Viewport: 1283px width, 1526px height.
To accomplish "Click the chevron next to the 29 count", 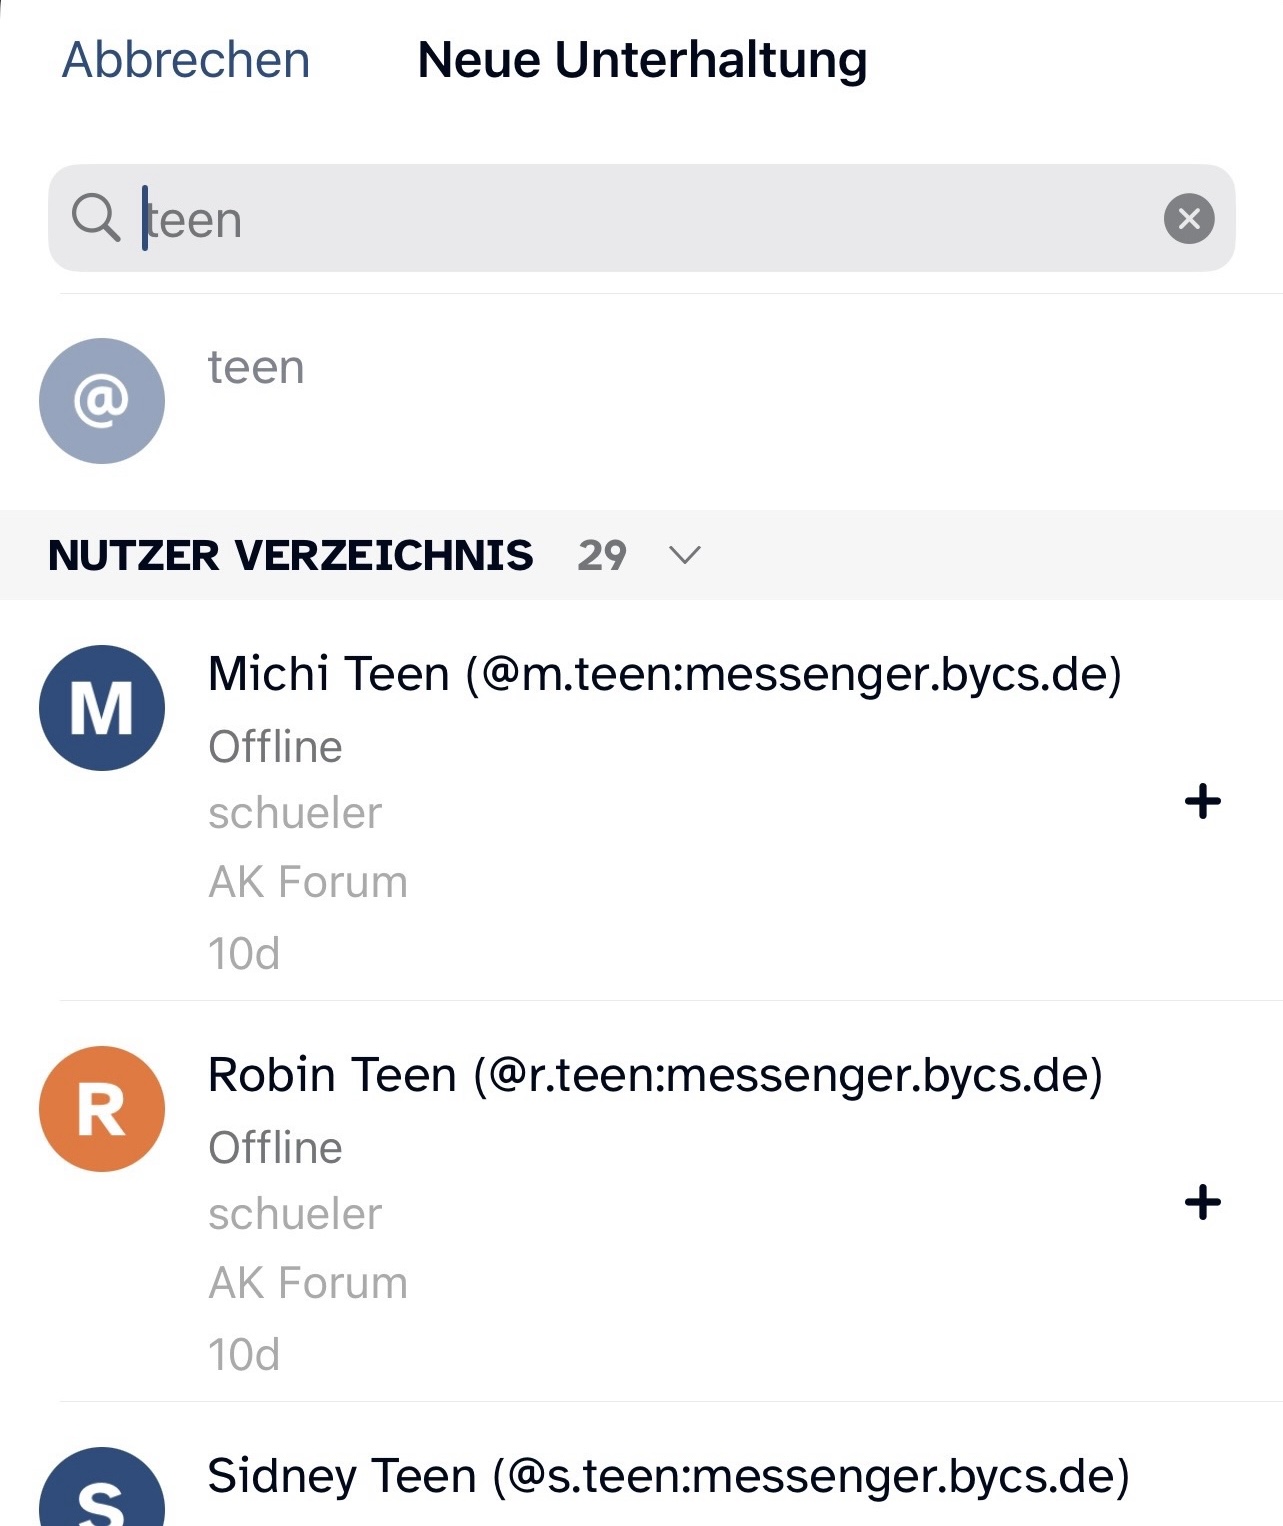I will click(x=685, y=556).
